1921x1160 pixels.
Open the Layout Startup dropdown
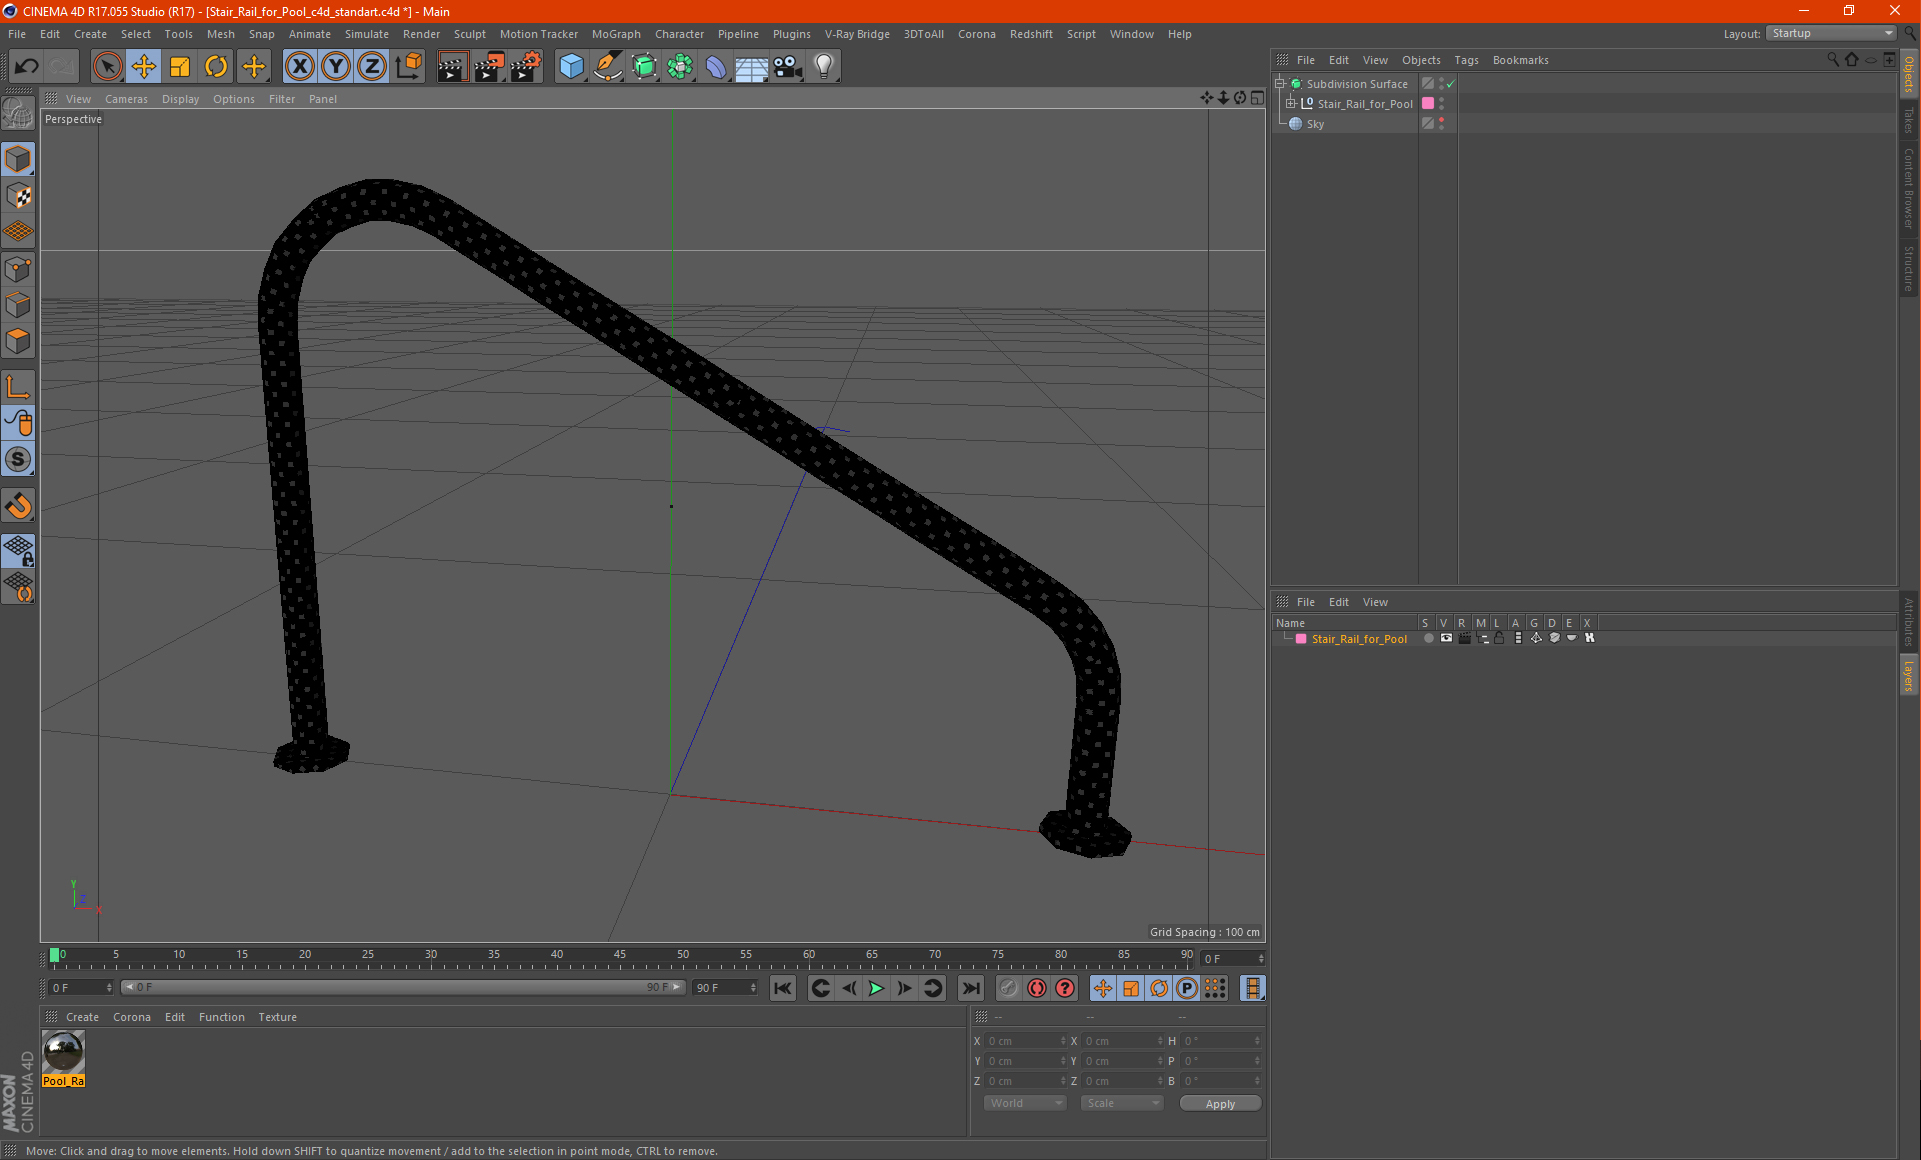[1831, 33]
